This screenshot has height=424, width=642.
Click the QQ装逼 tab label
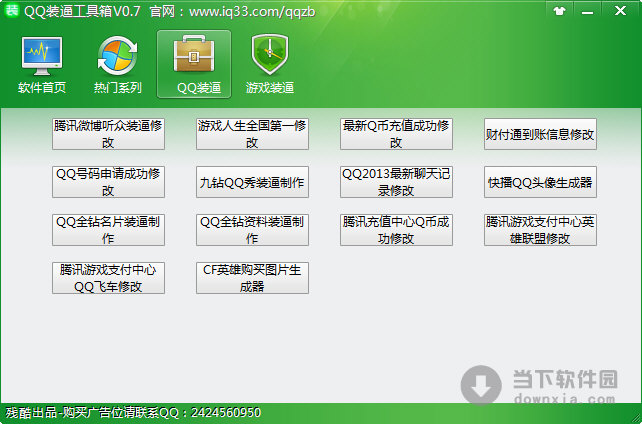click(199, 88)
